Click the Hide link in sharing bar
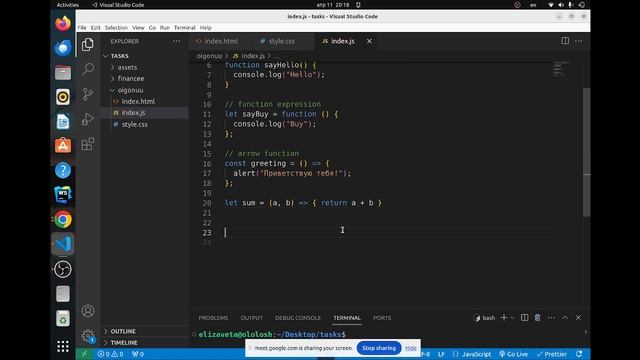 [x=411, y=348]
